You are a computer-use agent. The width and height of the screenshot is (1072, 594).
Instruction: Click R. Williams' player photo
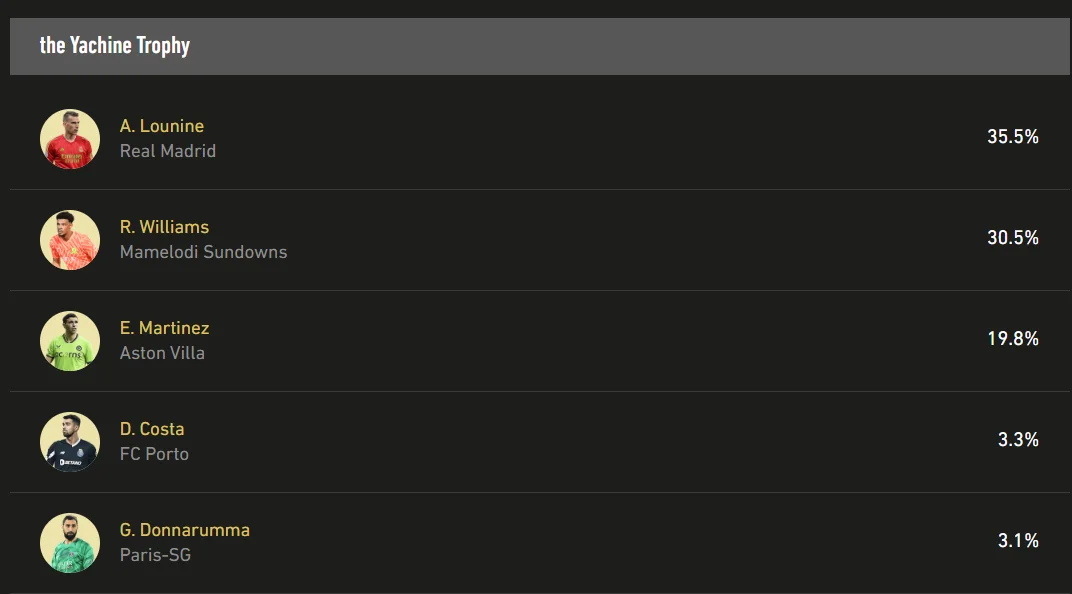point(70,240)
